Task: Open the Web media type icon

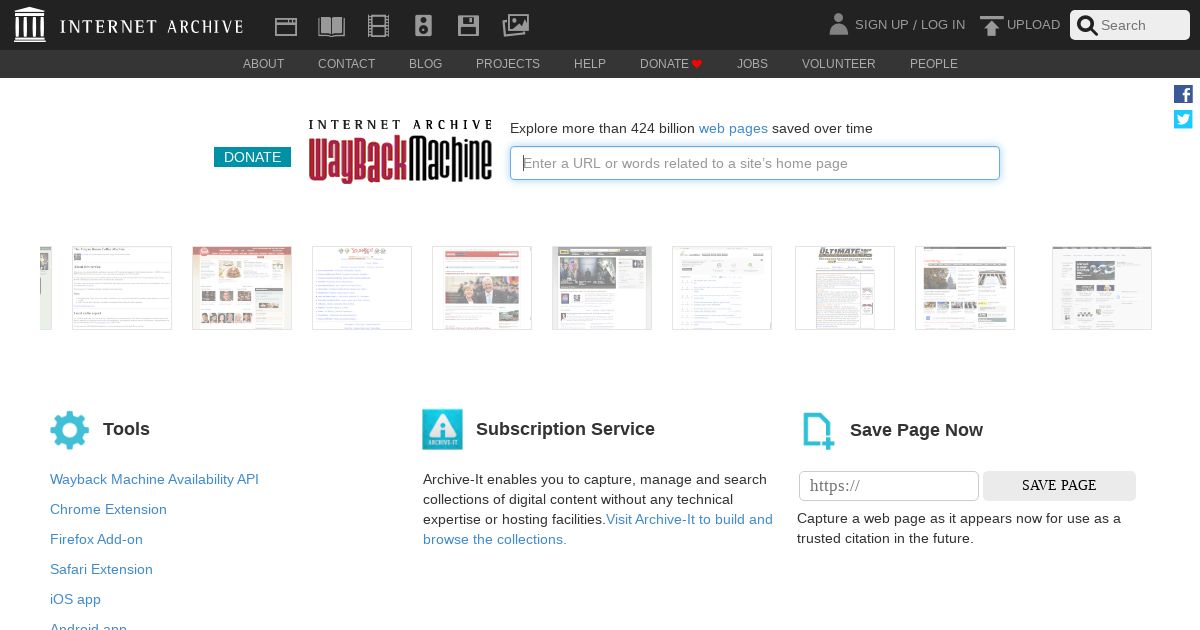Action: 286,26
